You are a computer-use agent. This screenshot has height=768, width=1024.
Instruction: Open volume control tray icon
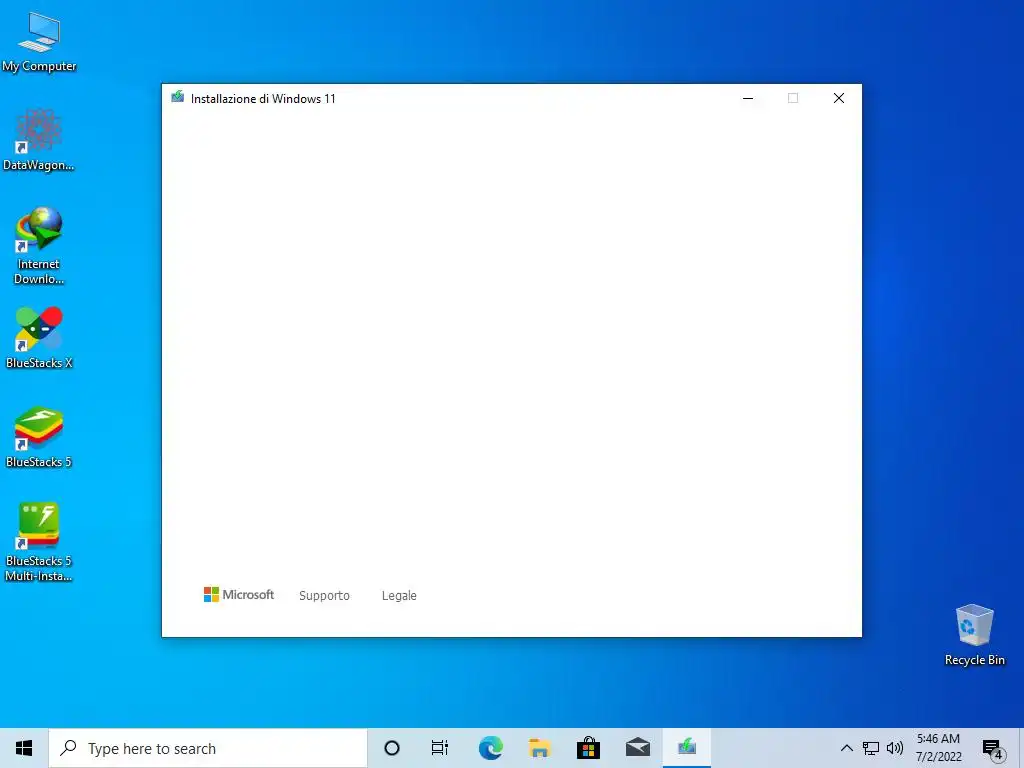[895, 748]
